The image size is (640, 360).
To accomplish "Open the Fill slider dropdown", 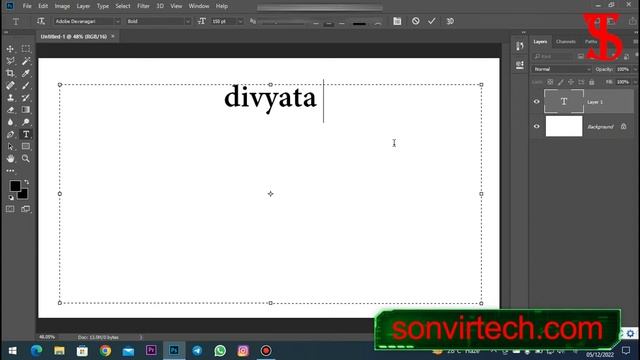I will (x=635, y=82).
